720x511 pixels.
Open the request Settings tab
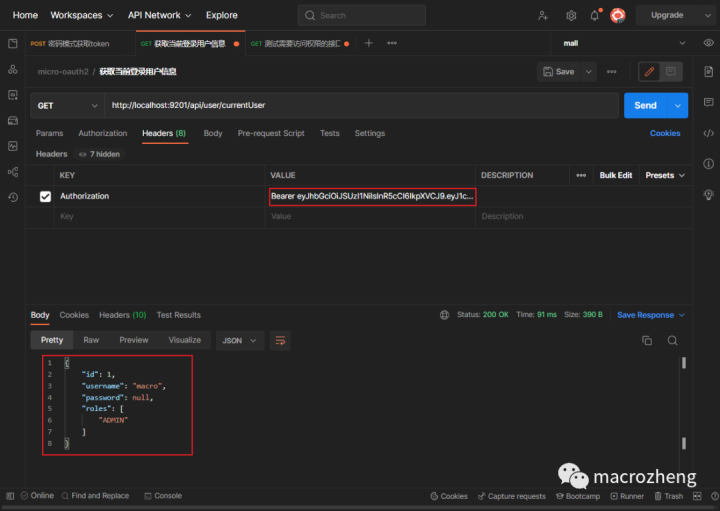(370, 133)
